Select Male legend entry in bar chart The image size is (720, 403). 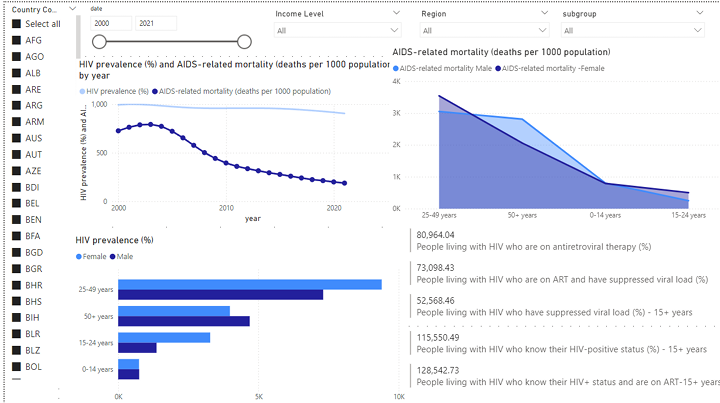[x=121, y=257]
